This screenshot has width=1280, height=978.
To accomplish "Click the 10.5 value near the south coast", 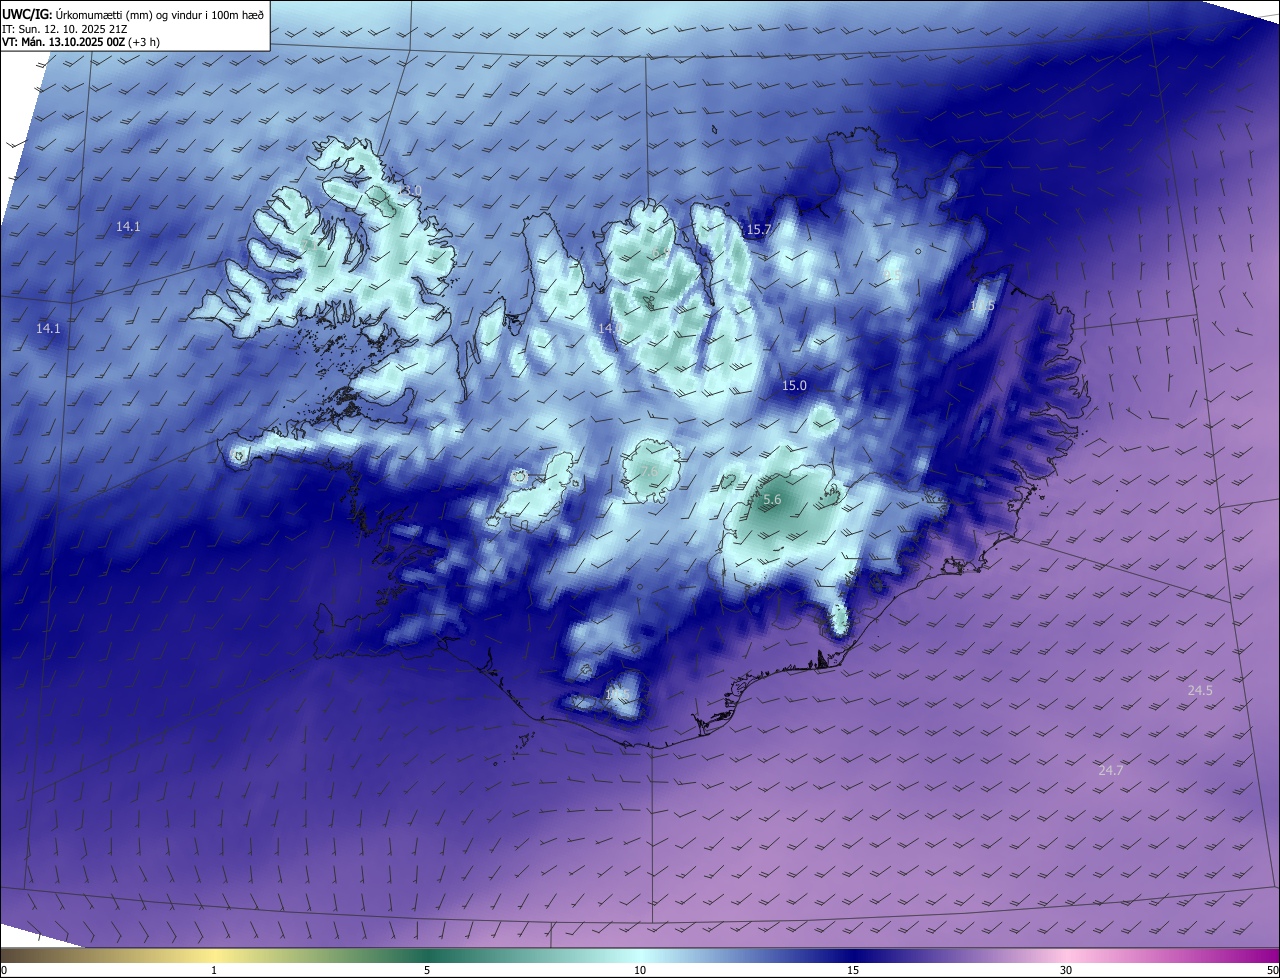I will 618,694.
